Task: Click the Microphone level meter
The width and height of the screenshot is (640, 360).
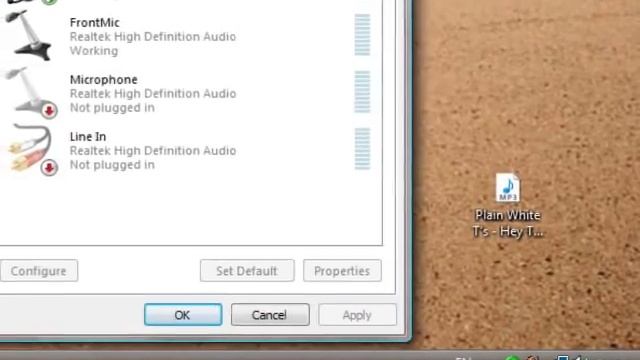Action: [x=362, y=92]
